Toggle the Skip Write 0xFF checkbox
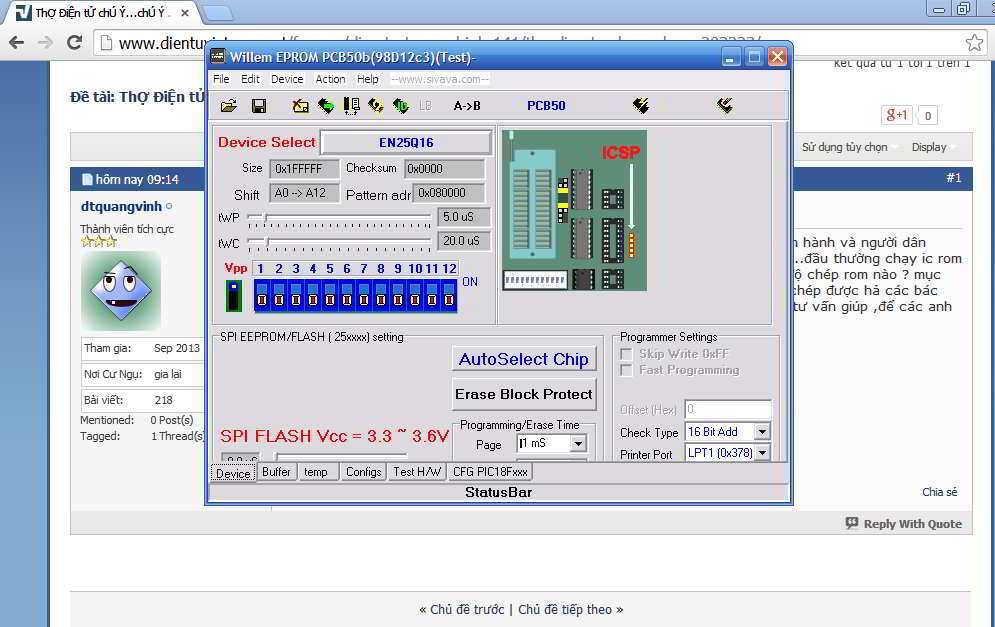 (626, 354)
